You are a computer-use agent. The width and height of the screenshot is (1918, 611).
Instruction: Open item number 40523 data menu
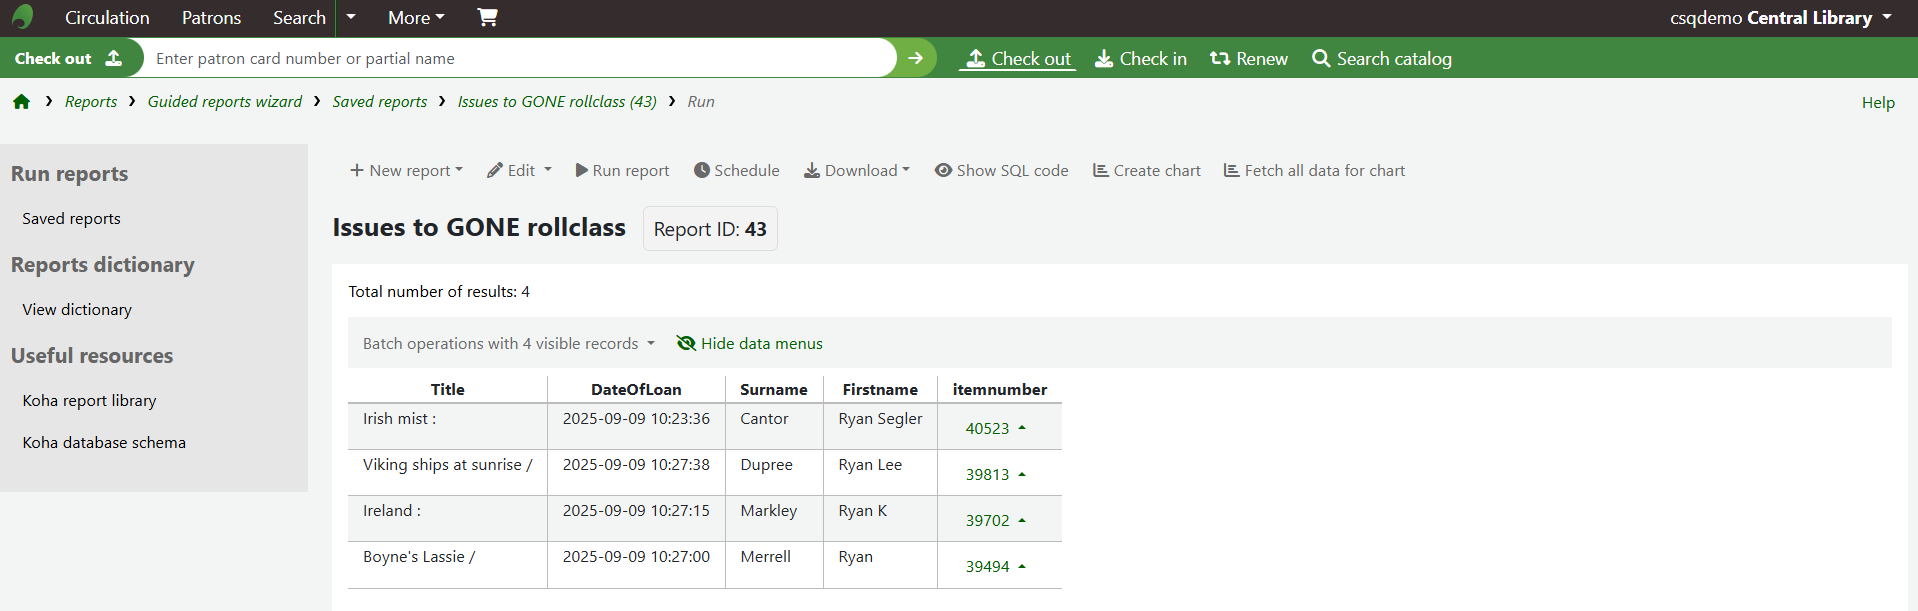(996, 428)
